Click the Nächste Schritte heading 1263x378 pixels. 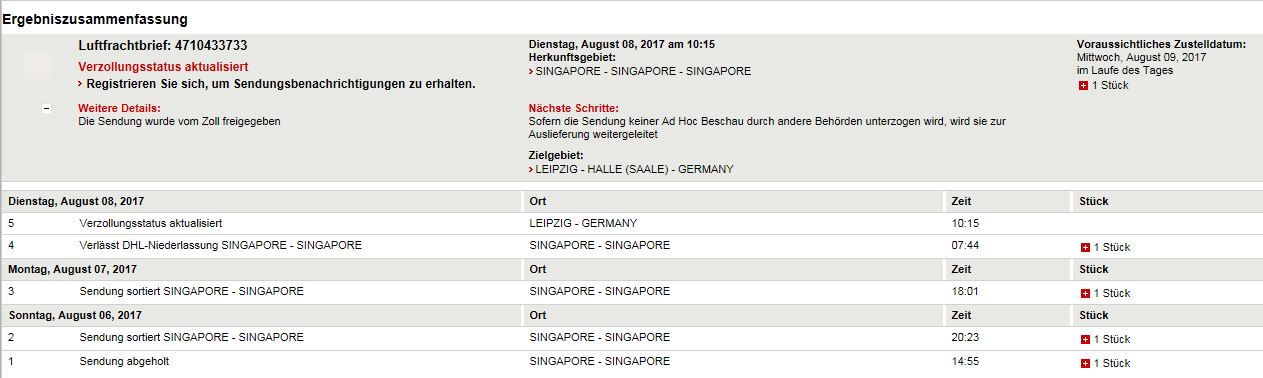[574, 108]
